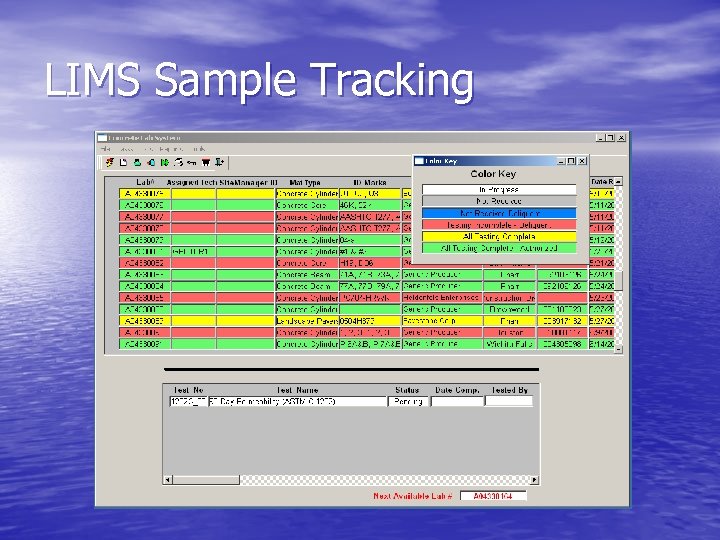Click the 56 Day Permeability test name field
Screen dimensions: 720x540
(x=298, y=401)
